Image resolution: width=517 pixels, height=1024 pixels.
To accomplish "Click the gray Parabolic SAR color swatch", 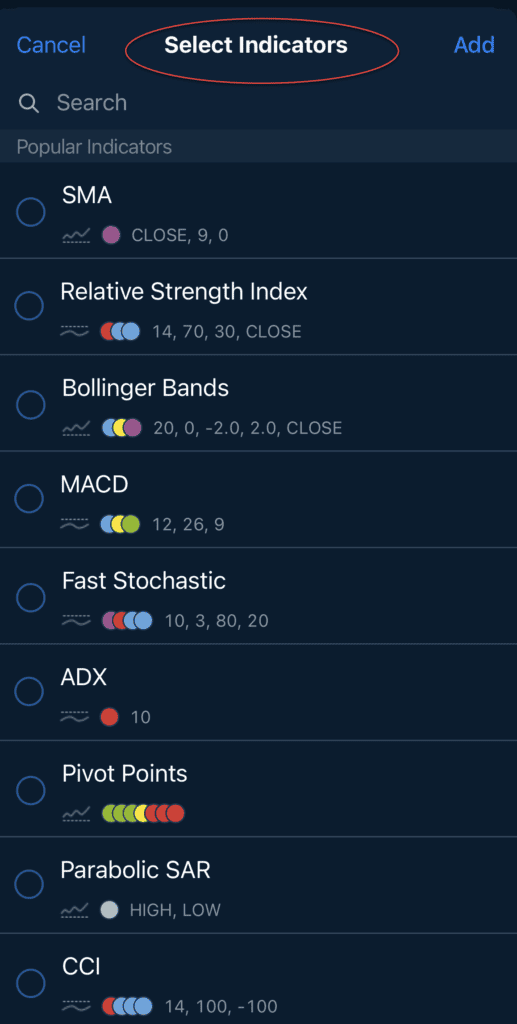I will [110, 910].
